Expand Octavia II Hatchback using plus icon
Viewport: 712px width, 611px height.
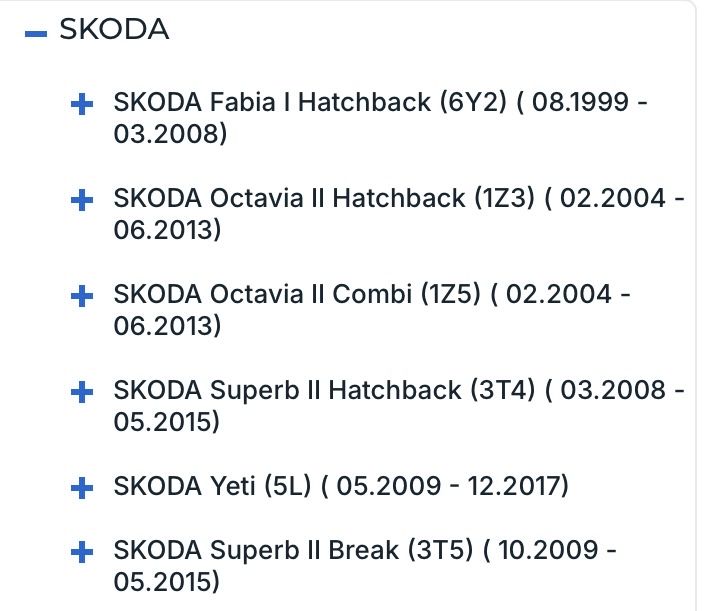(84, 201)
